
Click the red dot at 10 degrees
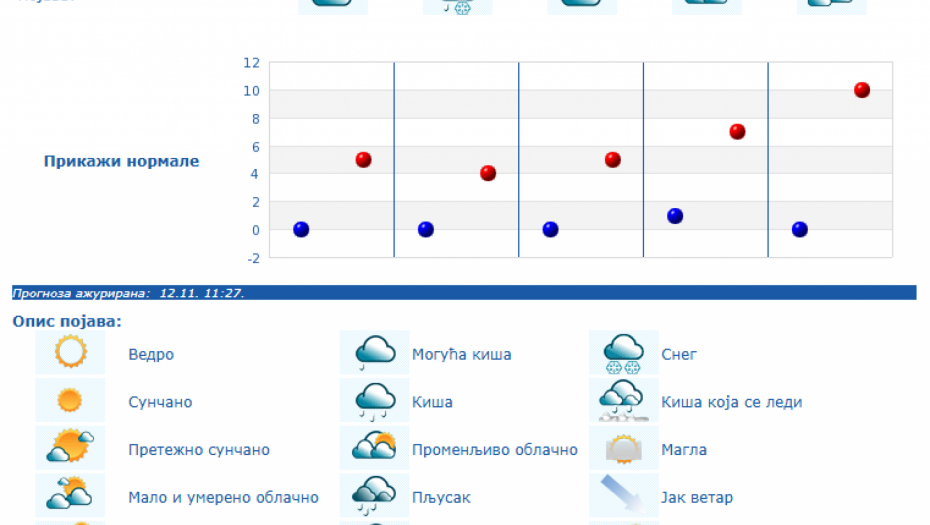[862, 90]
